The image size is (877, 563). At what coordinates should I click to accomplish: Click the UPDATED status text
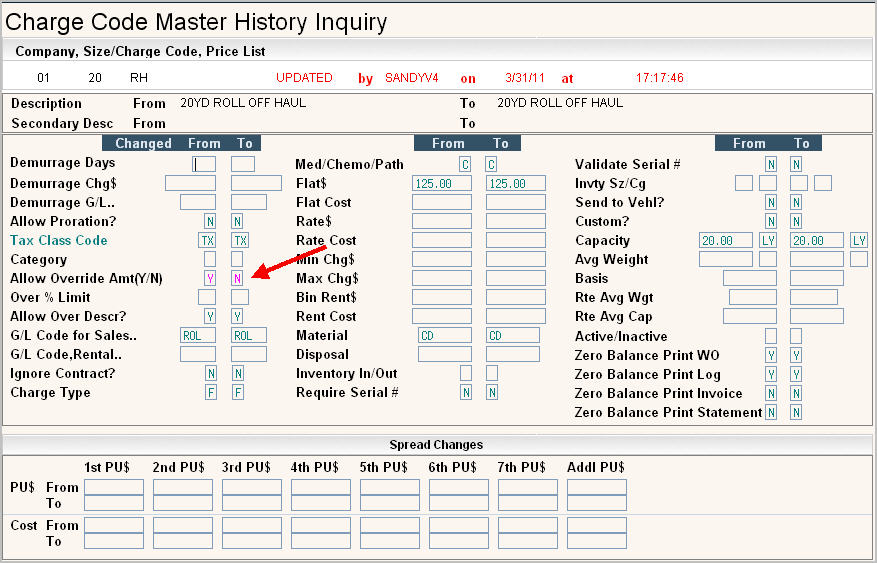click(x=304, y=78)
